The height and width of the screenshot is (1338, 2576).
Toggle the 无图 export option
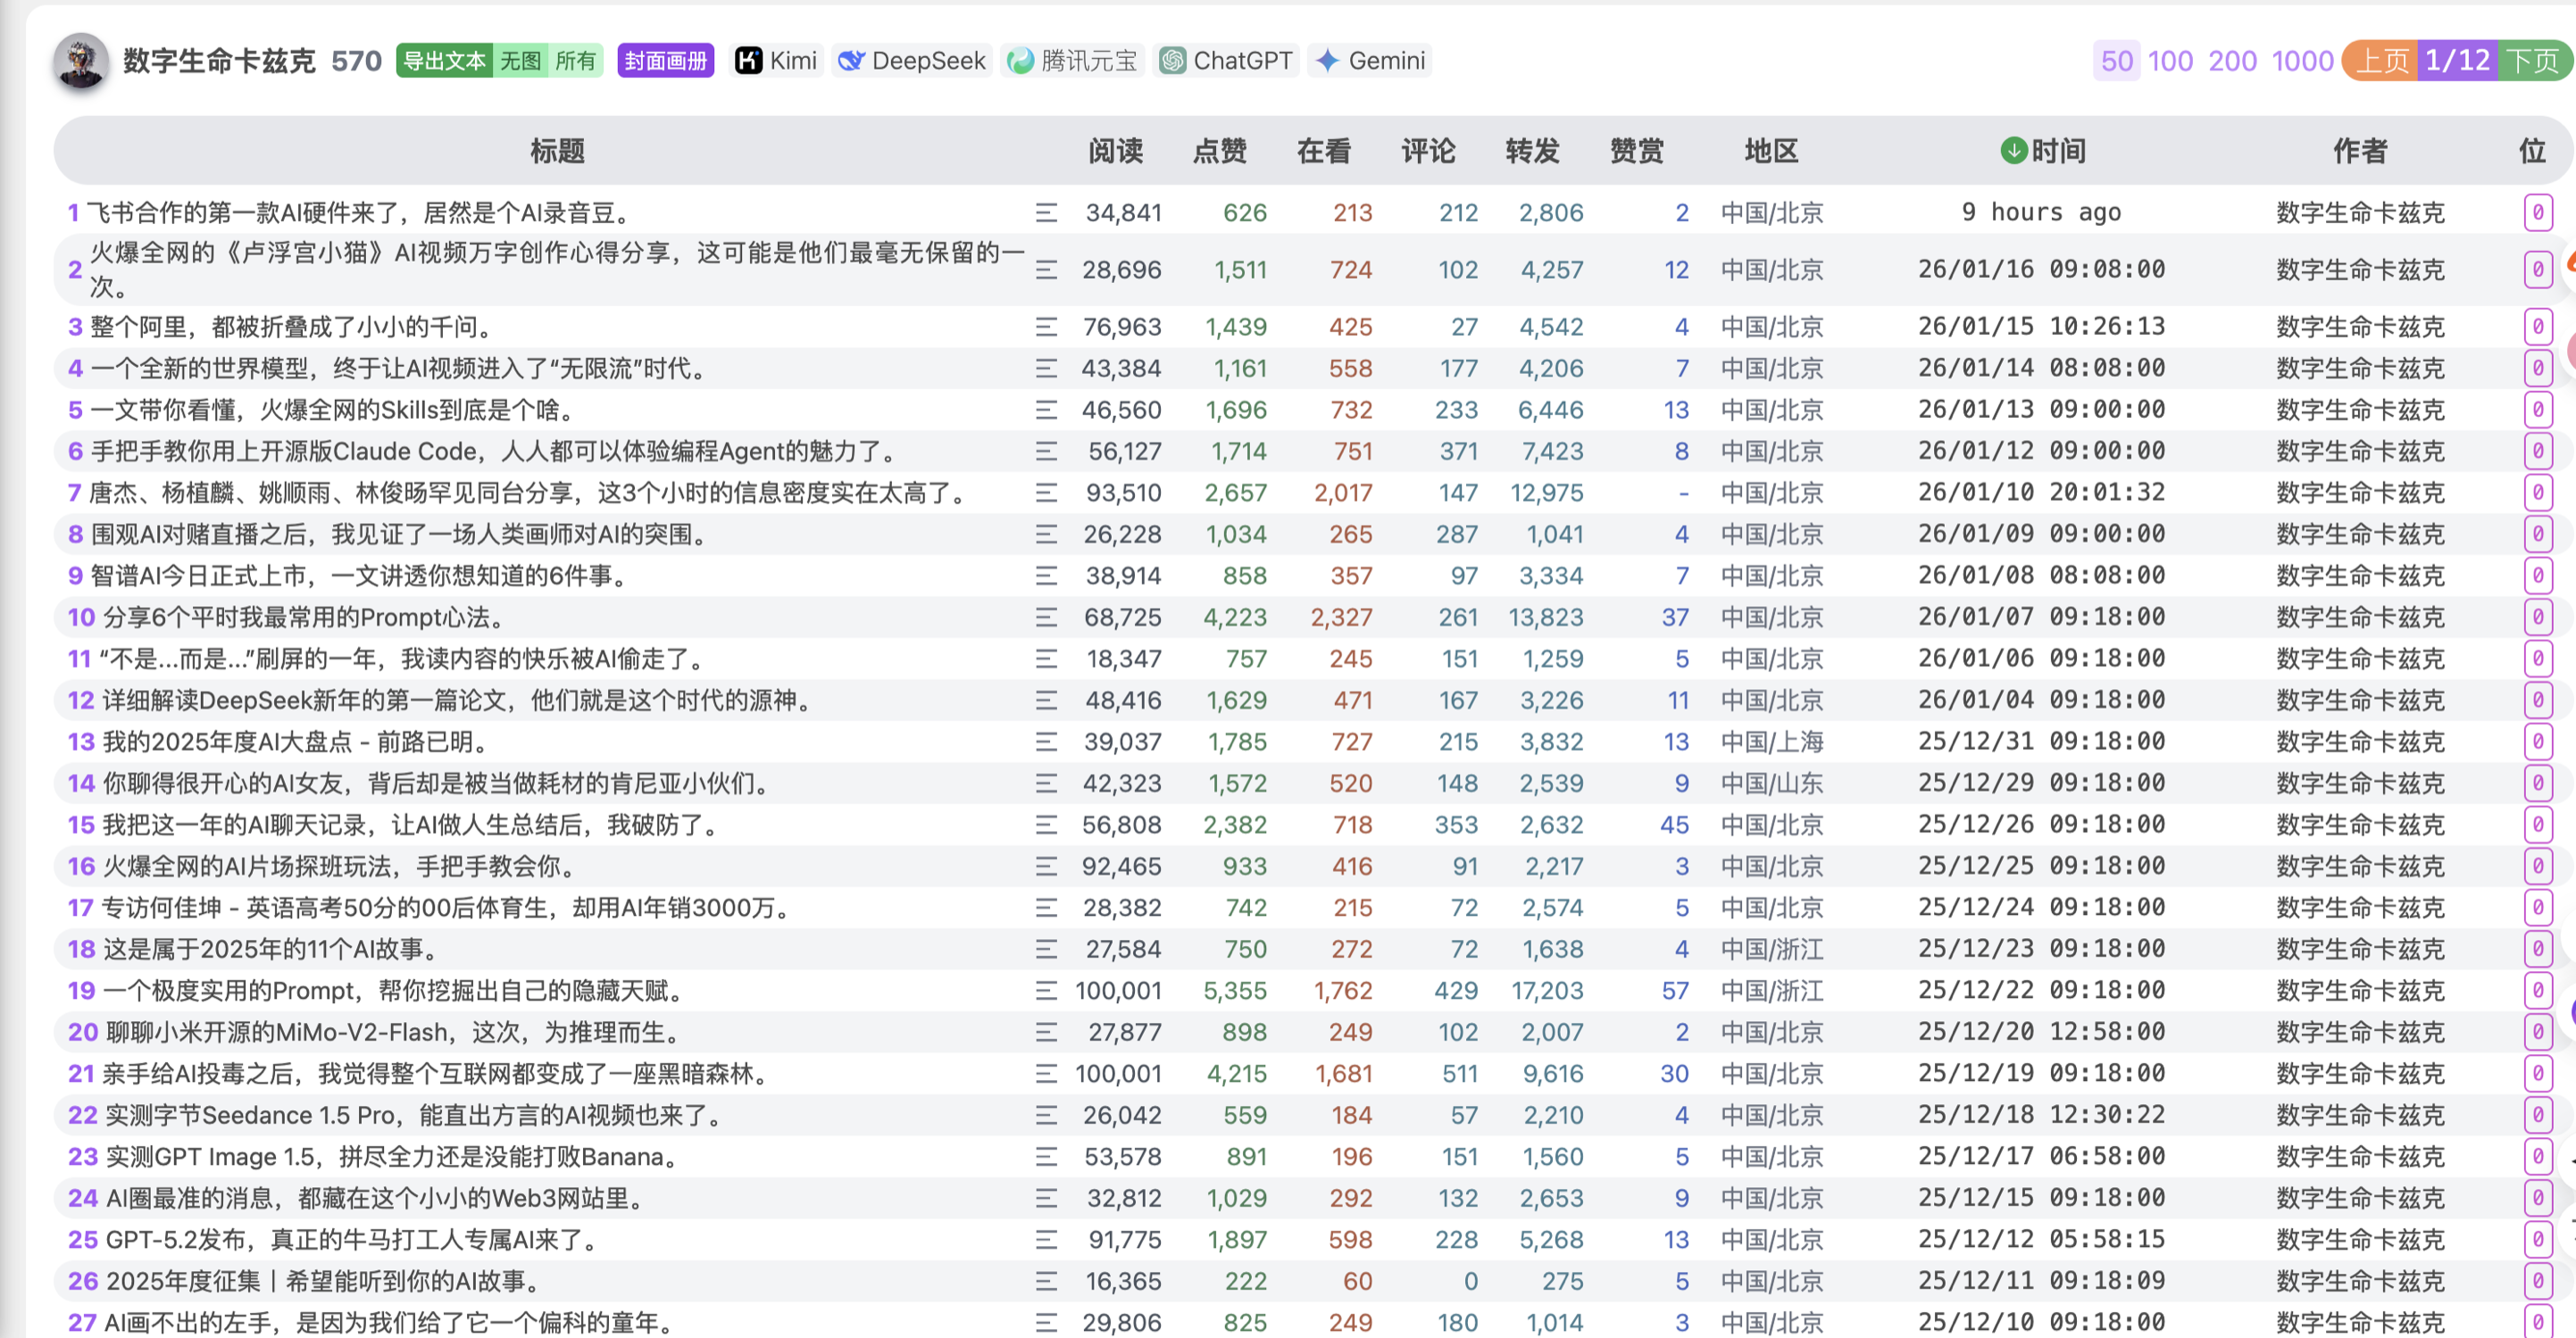tap(520, 61)
